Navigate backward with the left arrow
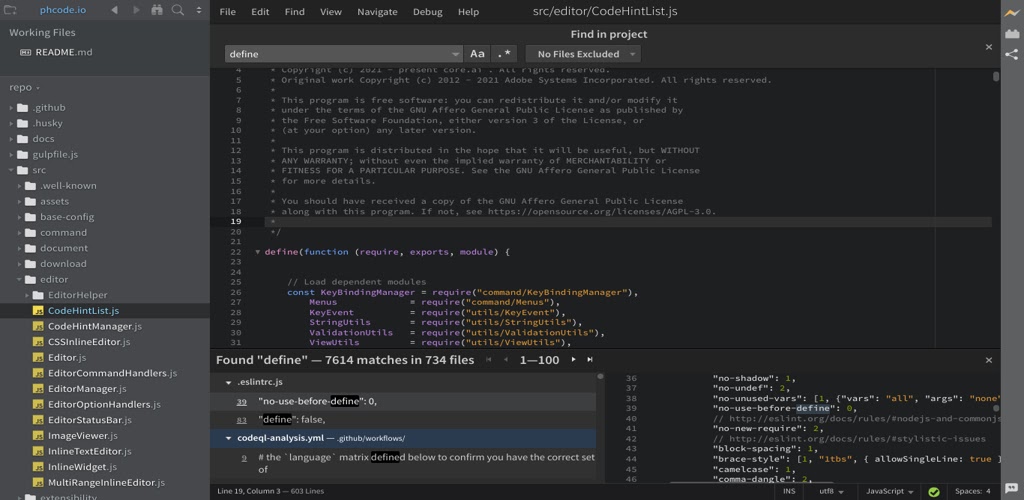 (114, 10)
